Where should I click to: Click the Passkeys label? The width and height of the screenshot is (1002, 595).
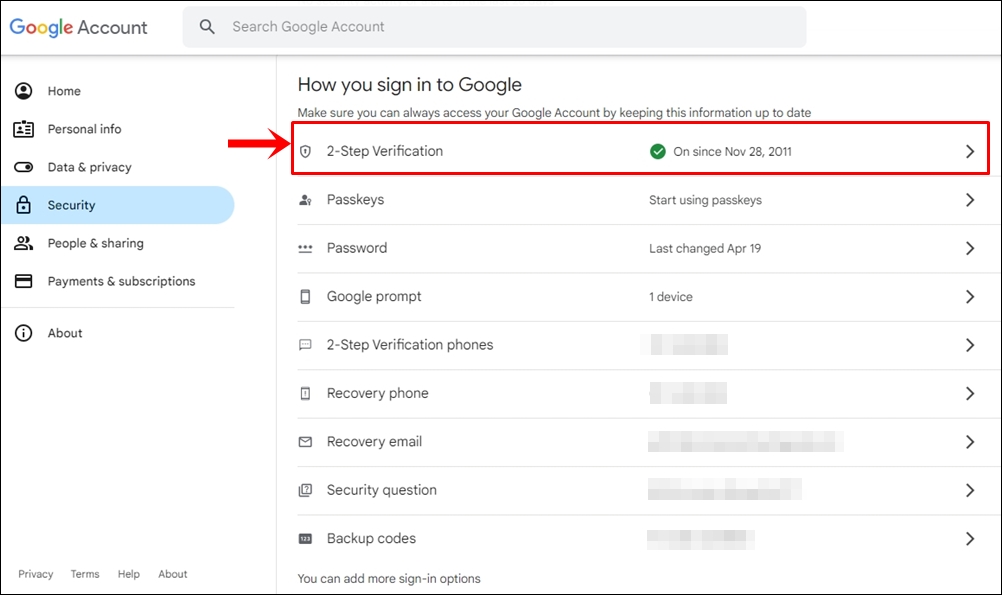coord(355,200)
